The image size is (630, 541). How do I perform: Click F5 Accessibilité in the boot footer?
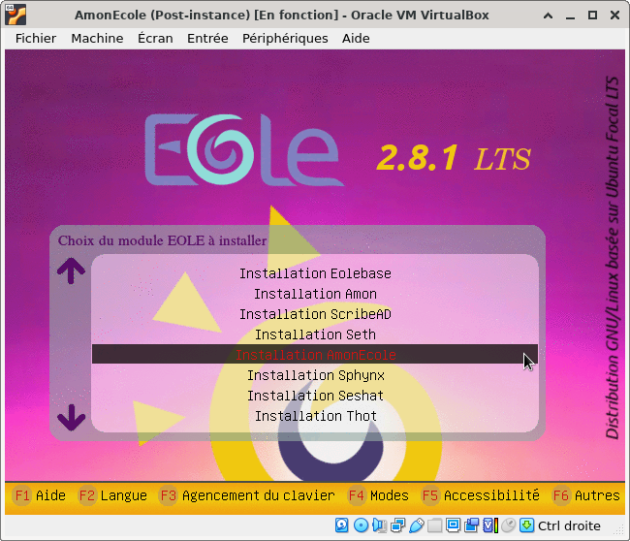(x=481, y=495)
